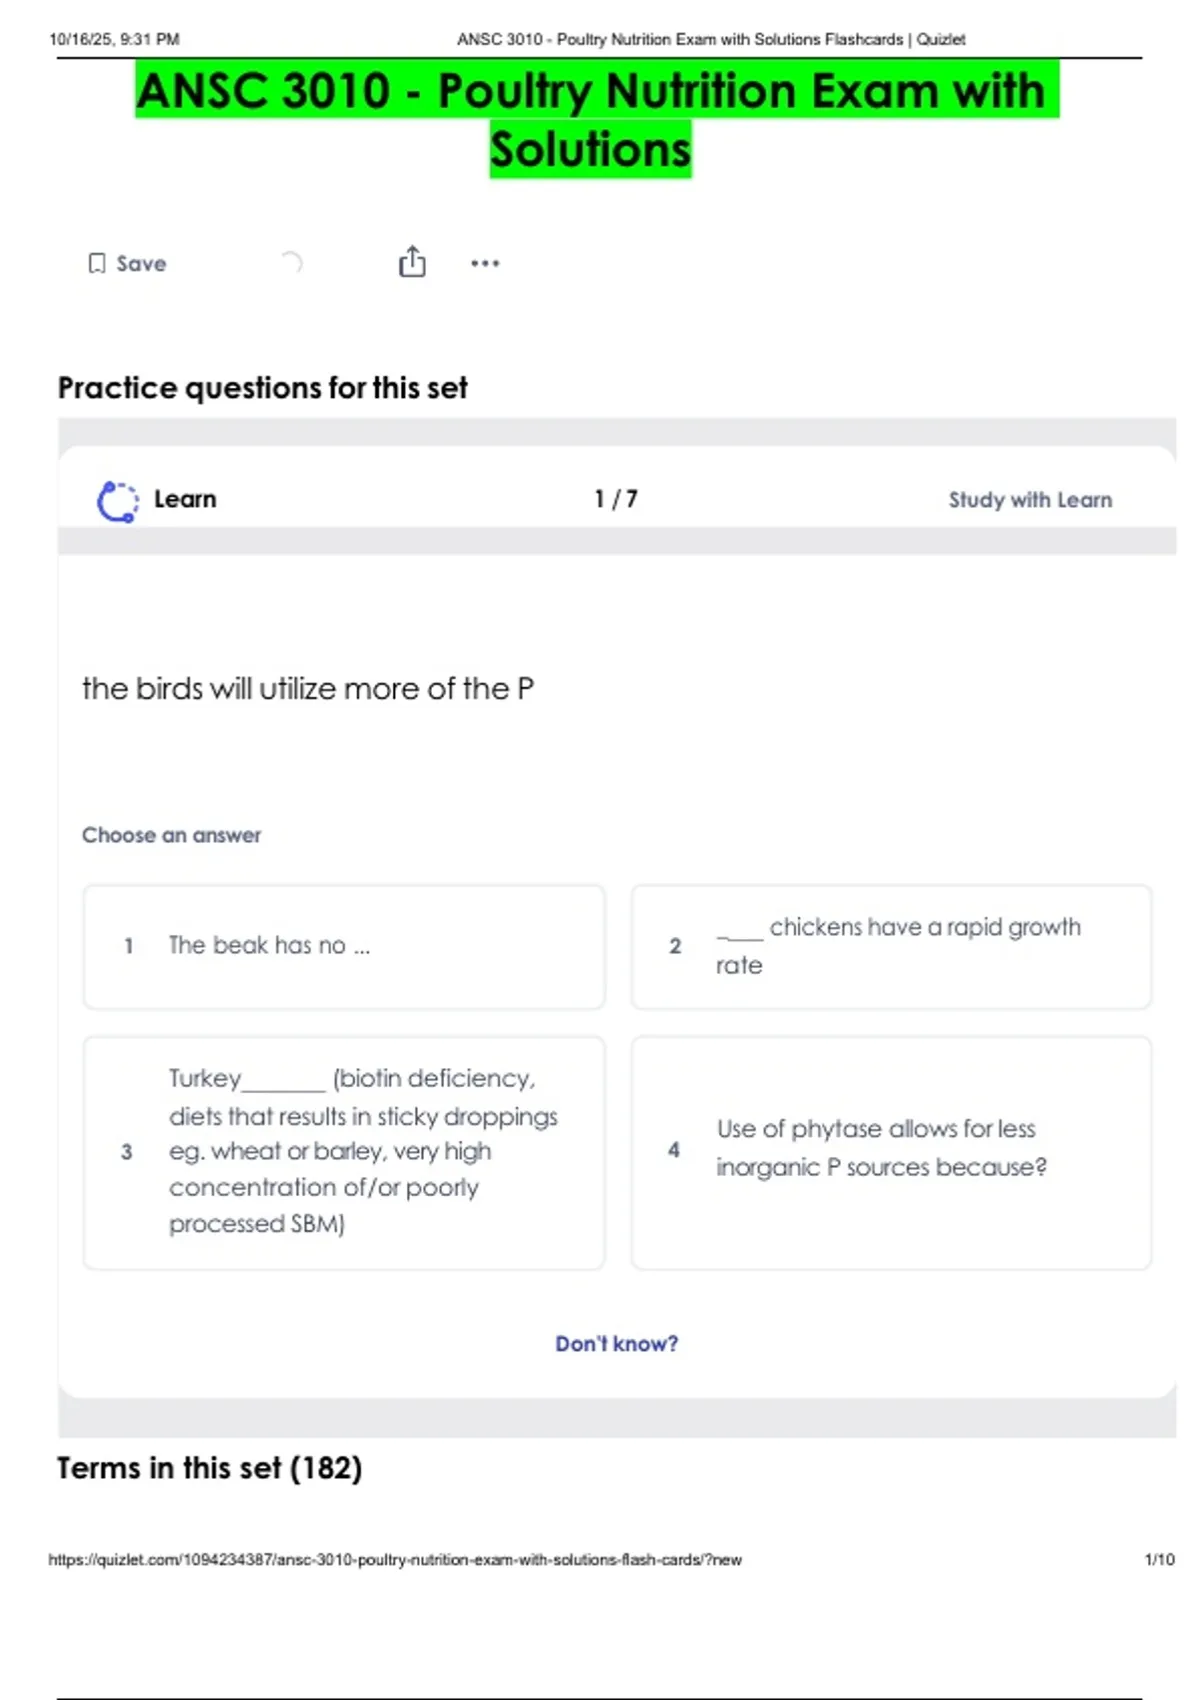Select answer "The beak has no ..."
The width and height of the screenshot is (1200, 1700).
(344, 946)
